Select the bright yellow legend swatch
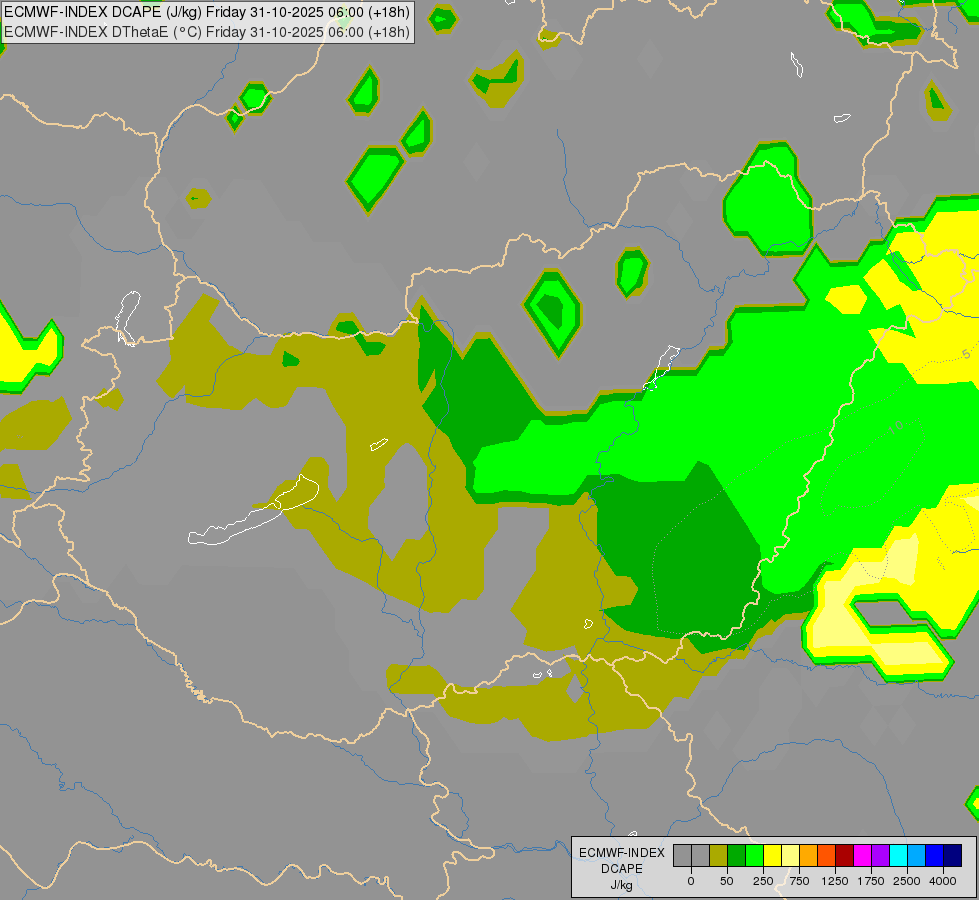The image size is (979, 900). pos(772,855)
